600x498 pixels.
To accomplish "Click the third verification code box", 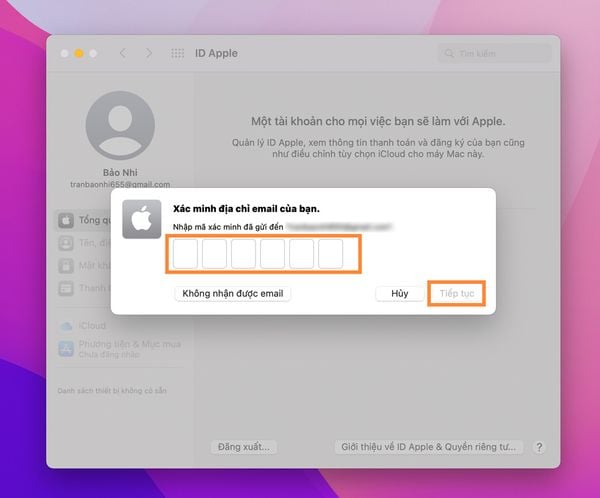I will click(243, 254).
